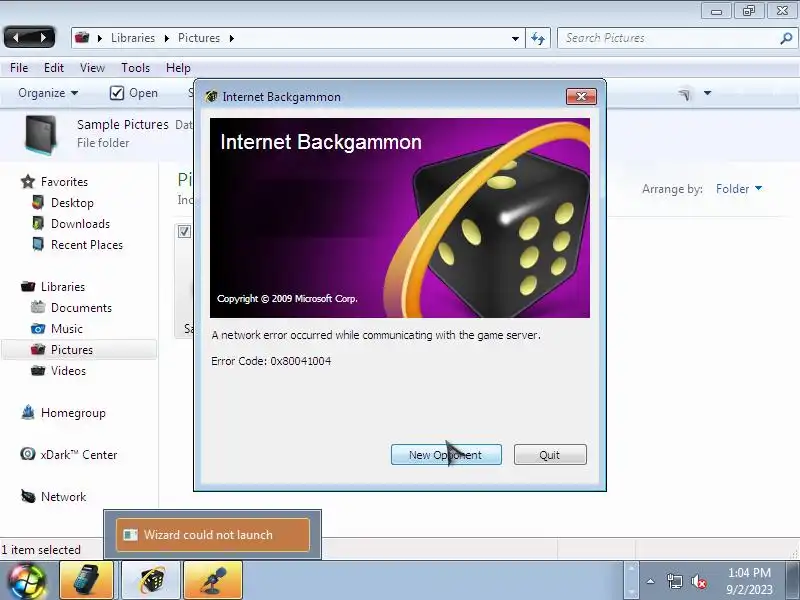Toggle the Sample Pictures item checkbox
The image size is (800, 600).
pos(184,232)
